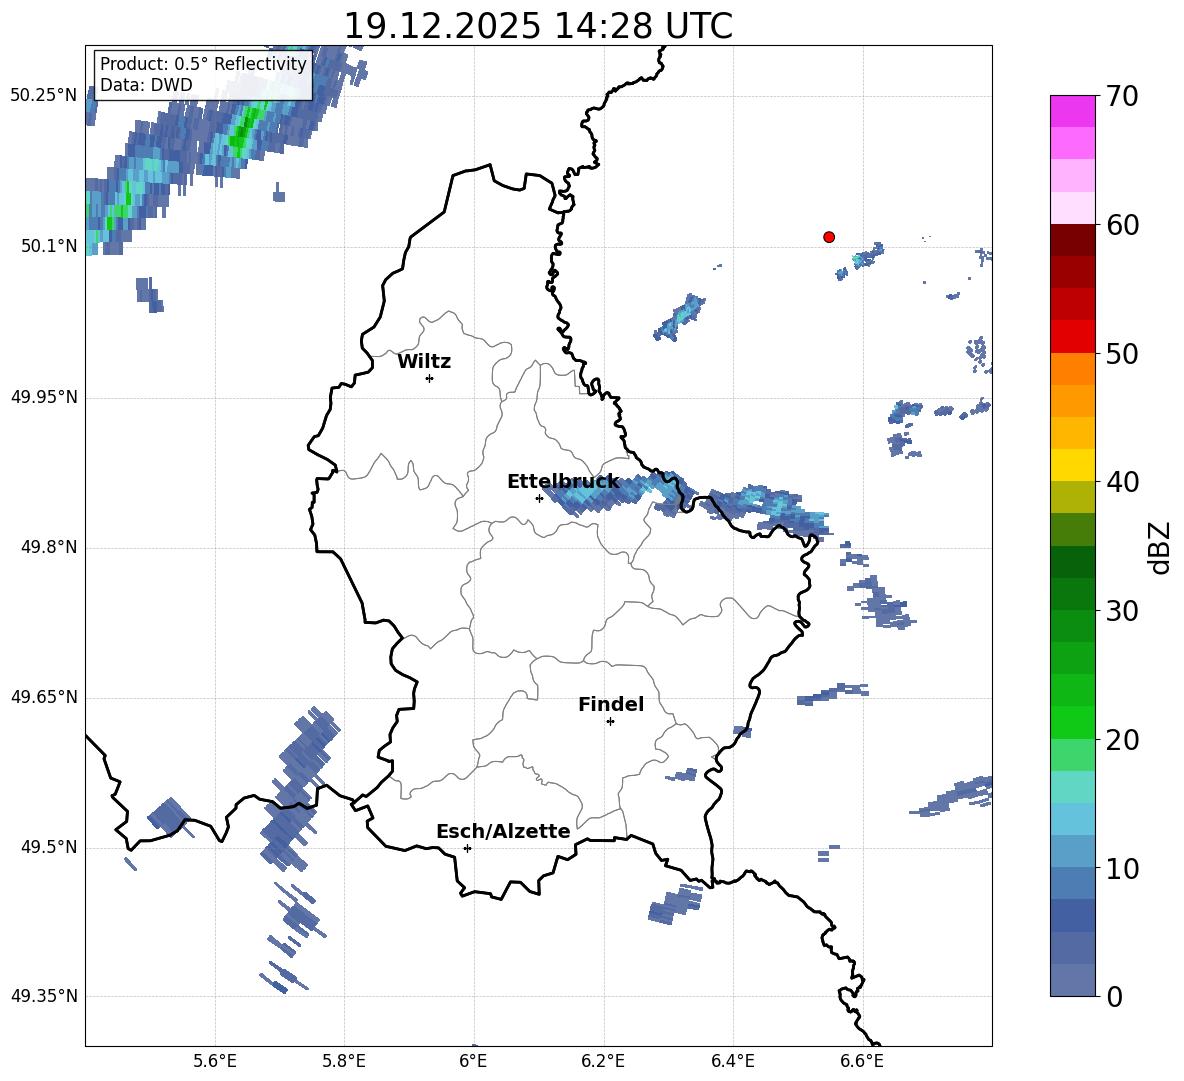Click the 50.1°N latitude label
1184x1081 pixels.
[48, 246]
